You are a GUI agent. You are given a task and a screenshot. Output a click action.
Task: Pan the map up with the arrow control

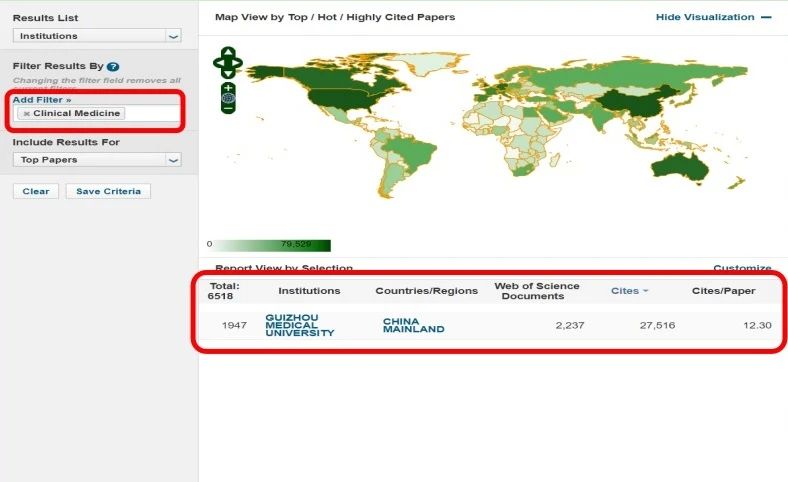228,52
